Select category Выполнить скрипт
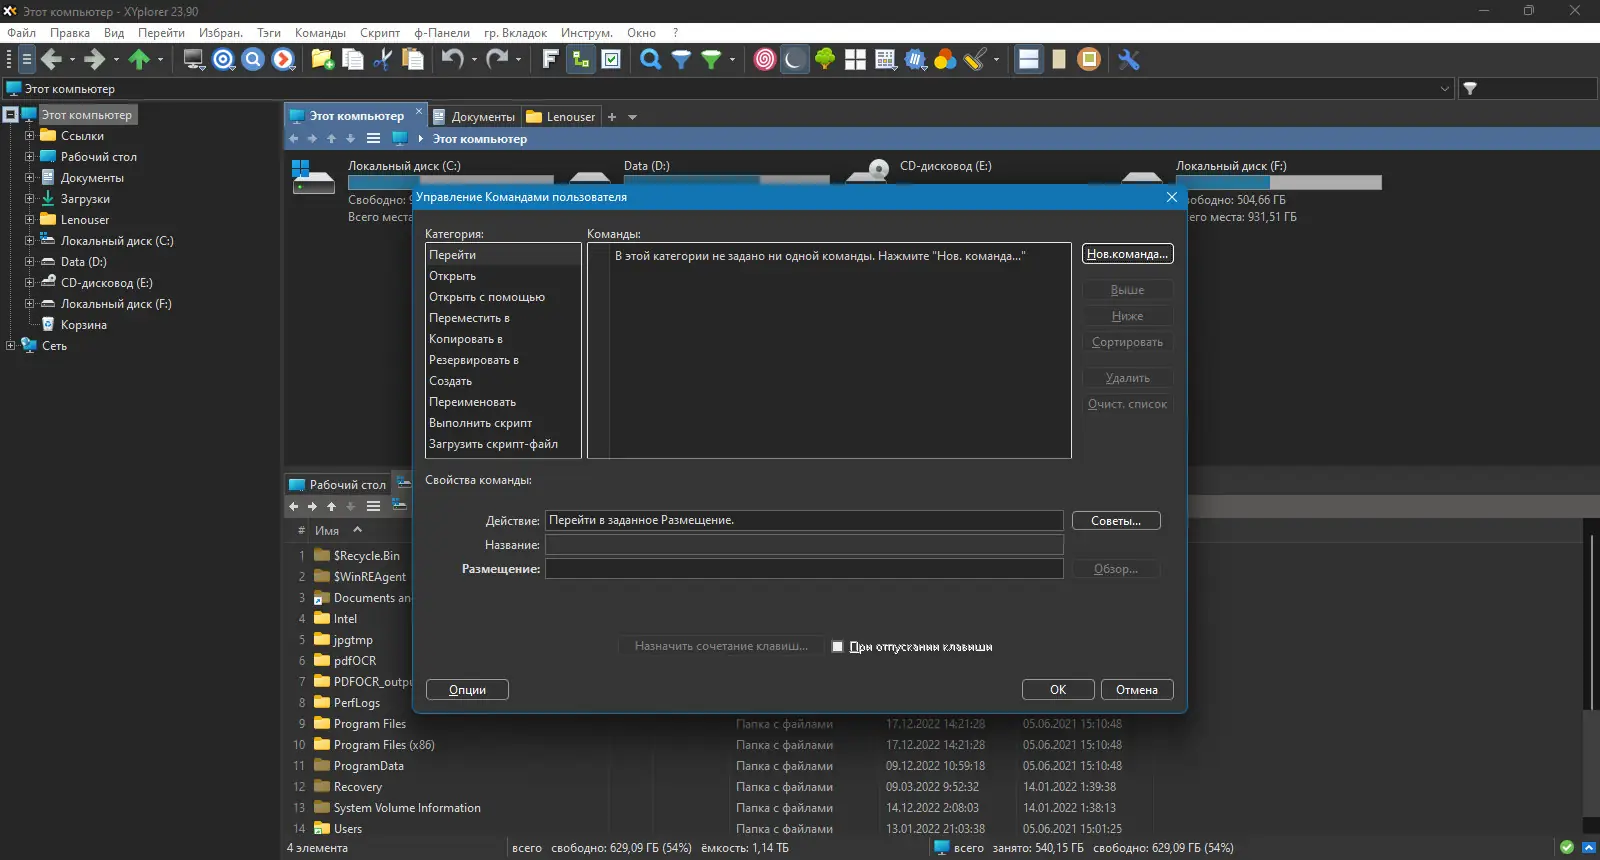 (503, 423)
